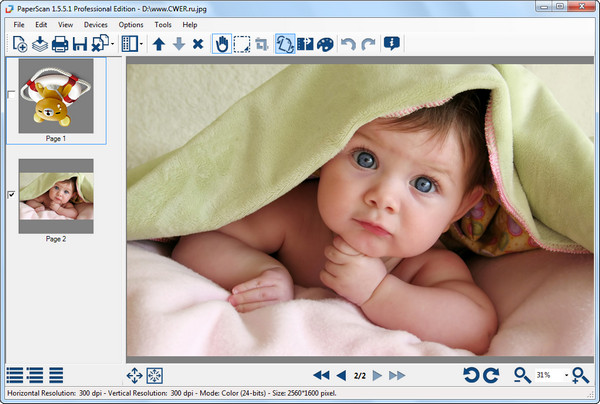Select the dashed rectangle selection tool
This screenshot has height=404, width=600.
pos(242,44)
